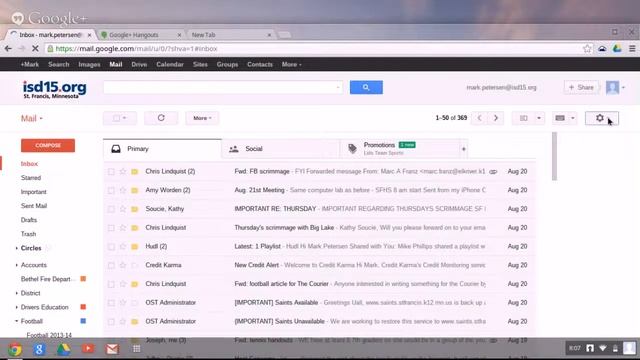Mark Soucie, Kathy email as important
This screenshot has height=360, width=640.
135,209
